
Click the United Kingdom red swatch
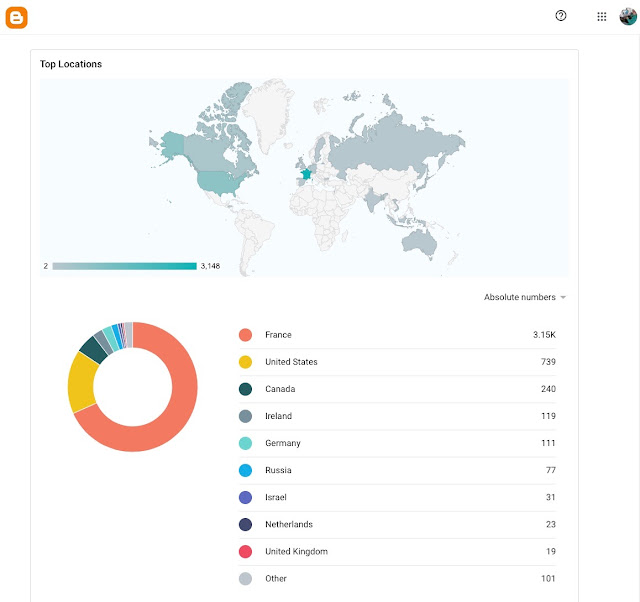click(245, 551)
